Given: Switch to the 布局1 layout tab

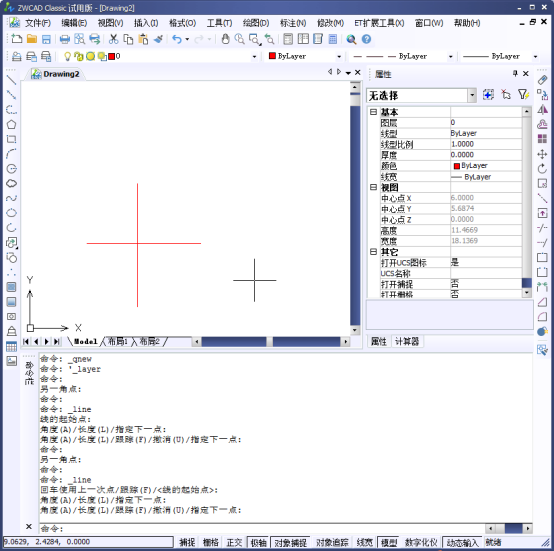Looking at the screenshot, I should click(118, 342).
